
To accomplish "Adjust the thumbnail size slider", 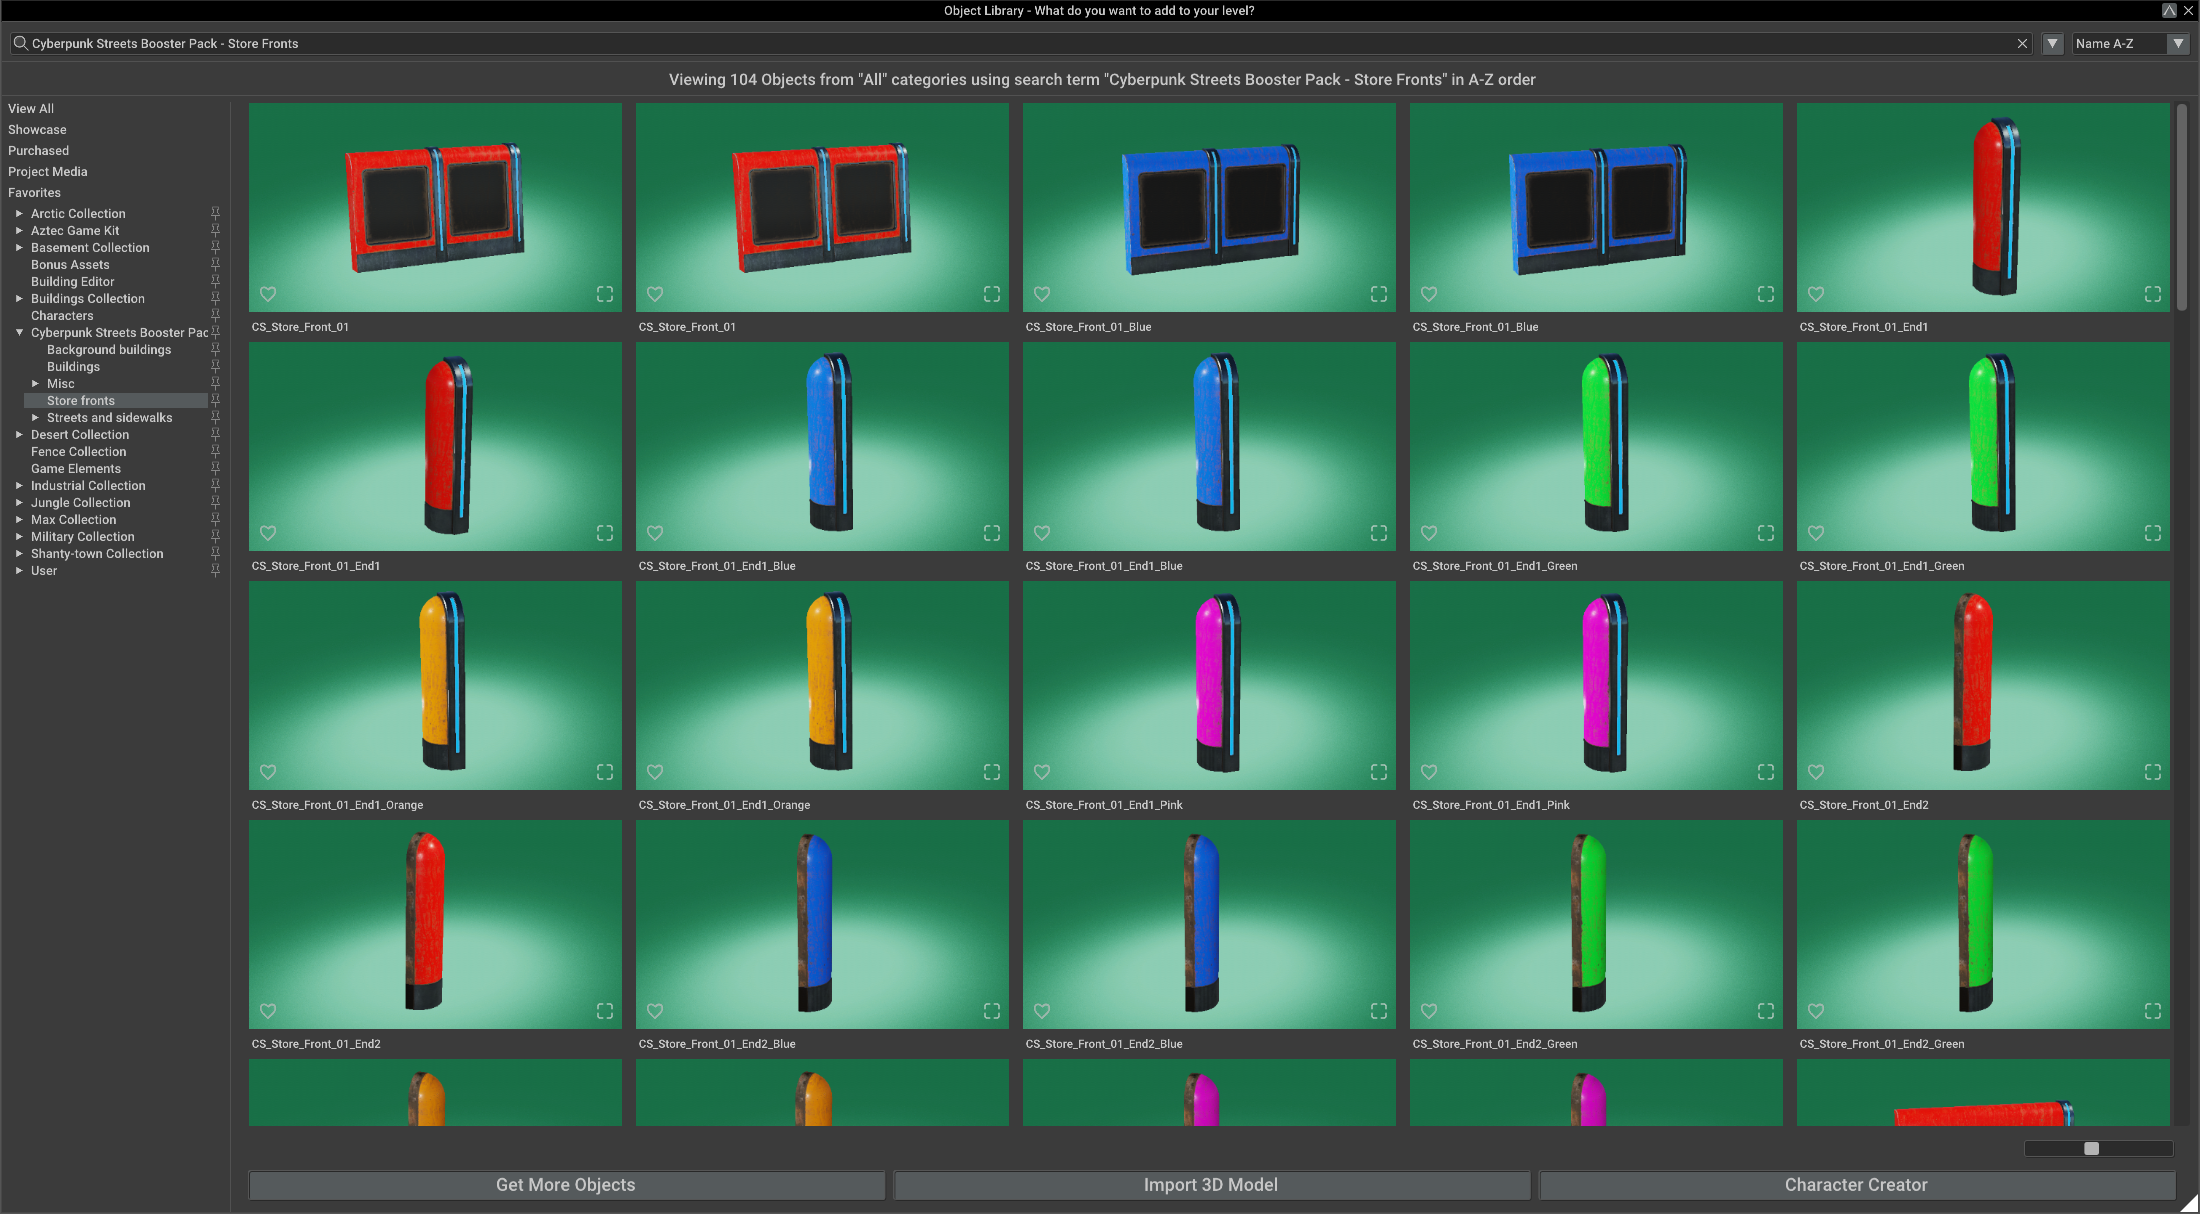I will coord(2095,1149).
